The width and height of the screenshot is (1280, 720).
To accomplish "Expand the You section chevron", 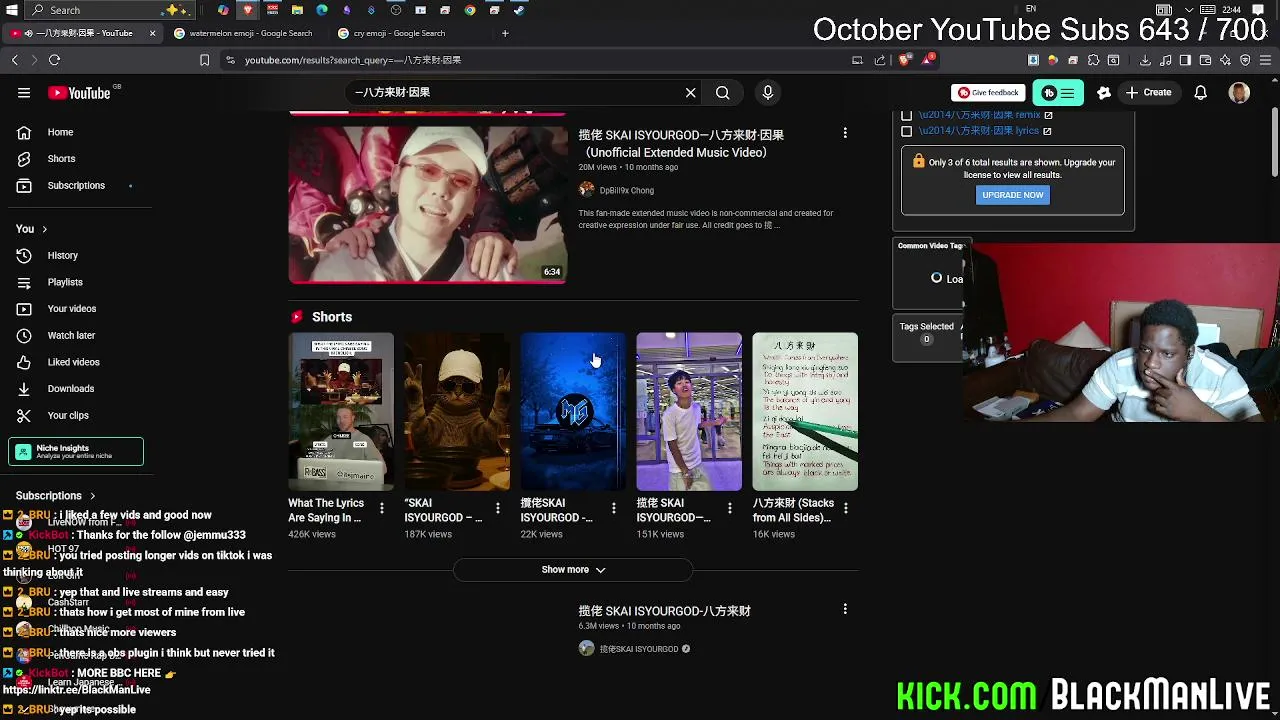I will click(x=44, y=229).
